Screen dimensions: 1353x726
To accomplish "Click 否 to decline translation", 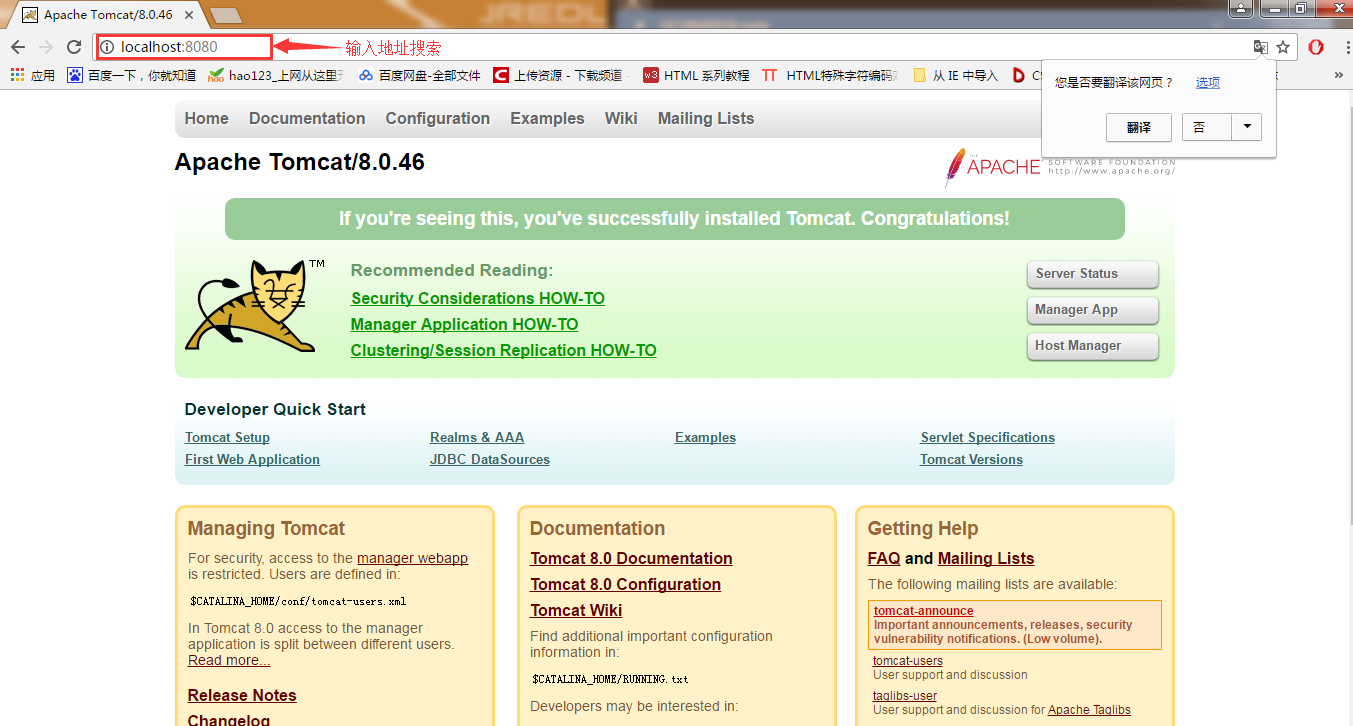I will point(1207,127).
